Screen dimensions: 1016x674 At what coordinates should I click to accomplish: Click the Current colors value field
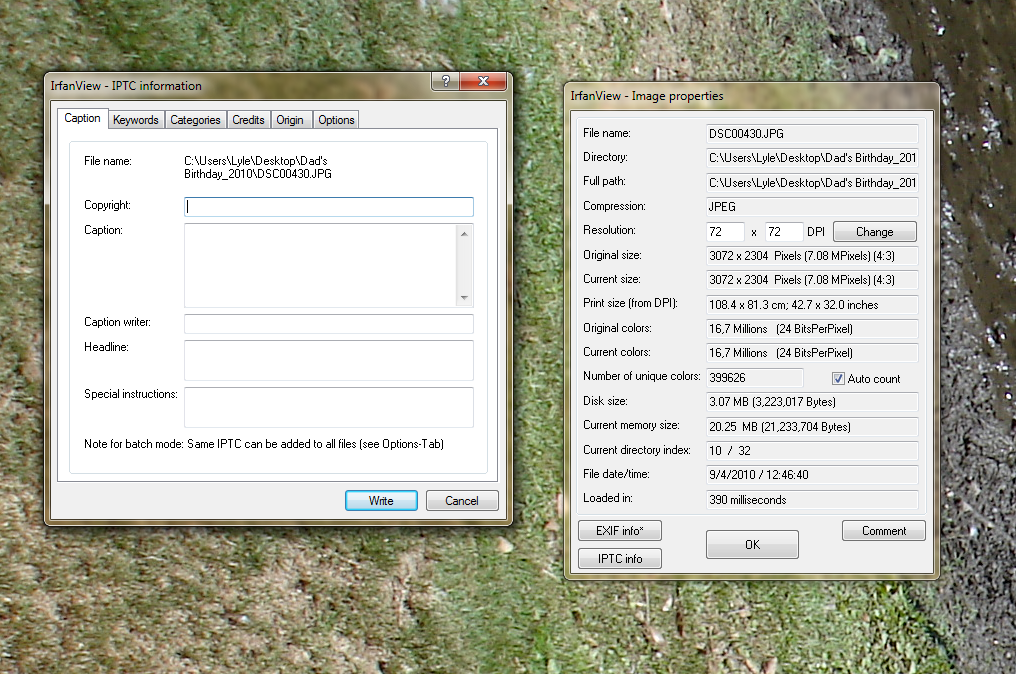(x=812, y=353)
